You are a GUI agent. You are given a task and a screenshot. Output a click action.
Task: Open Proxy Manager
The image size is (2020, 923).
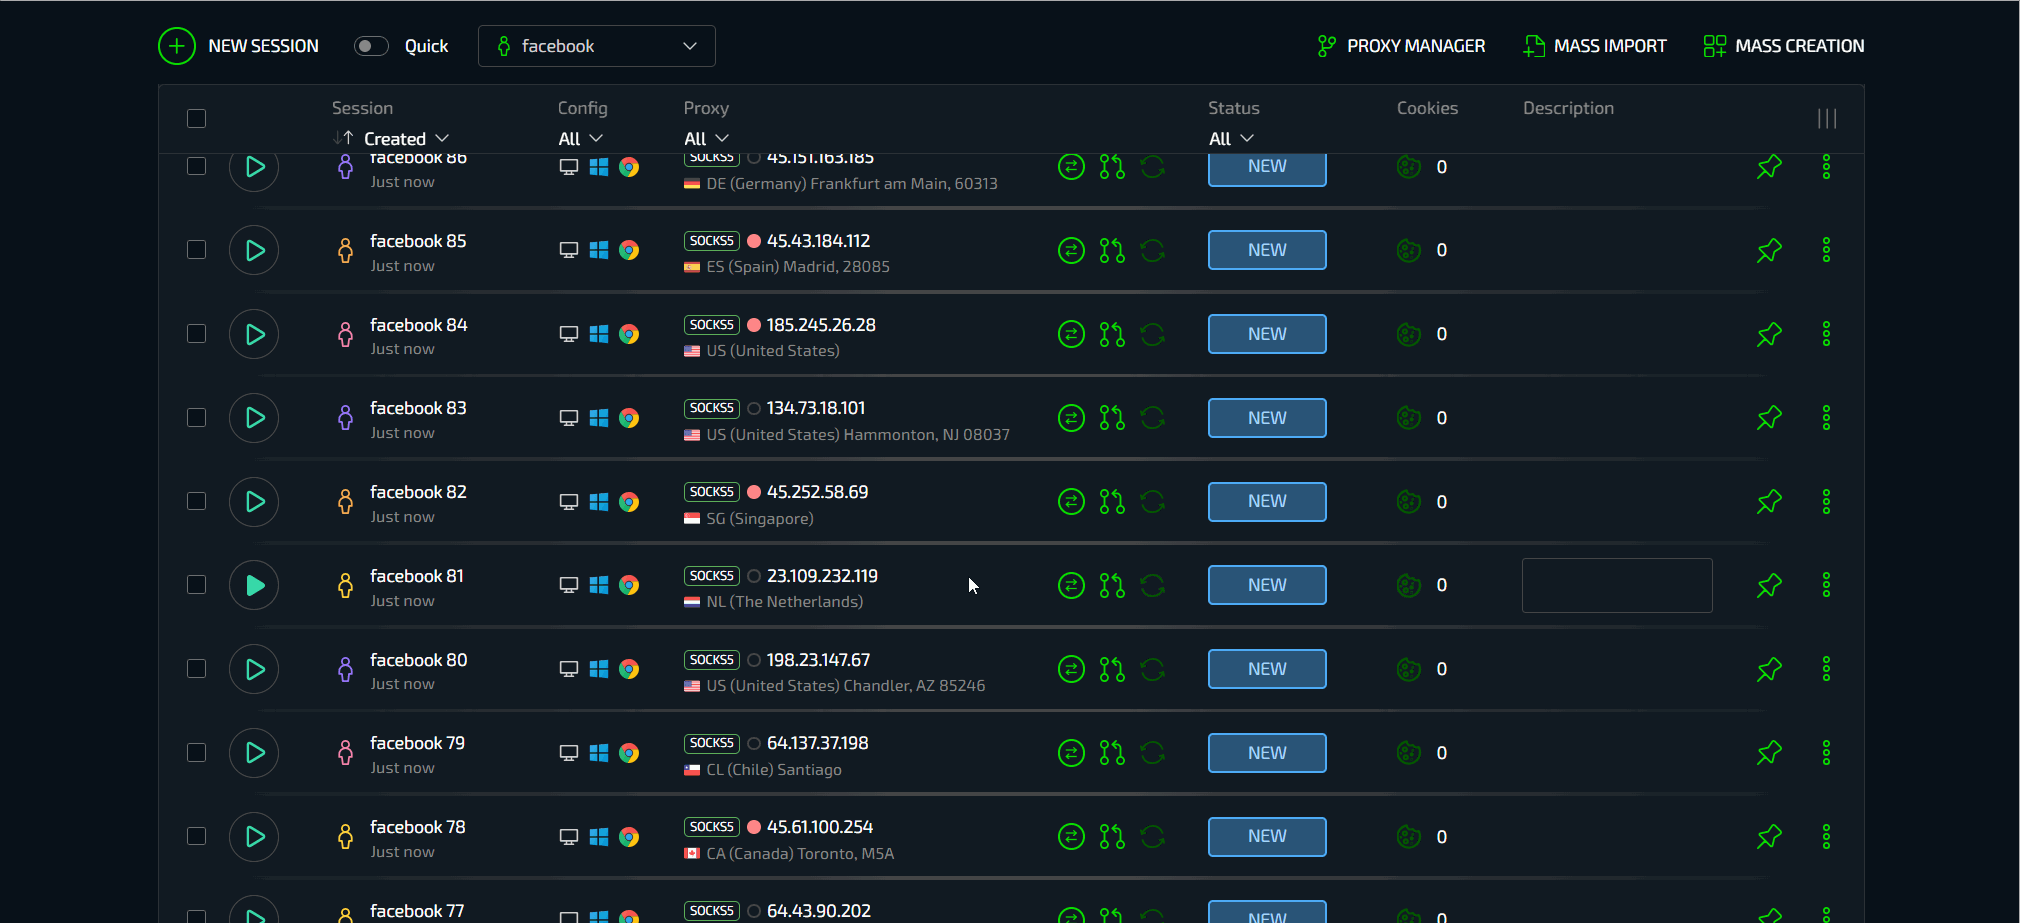pyautogui.click(x=1401, y=46)
